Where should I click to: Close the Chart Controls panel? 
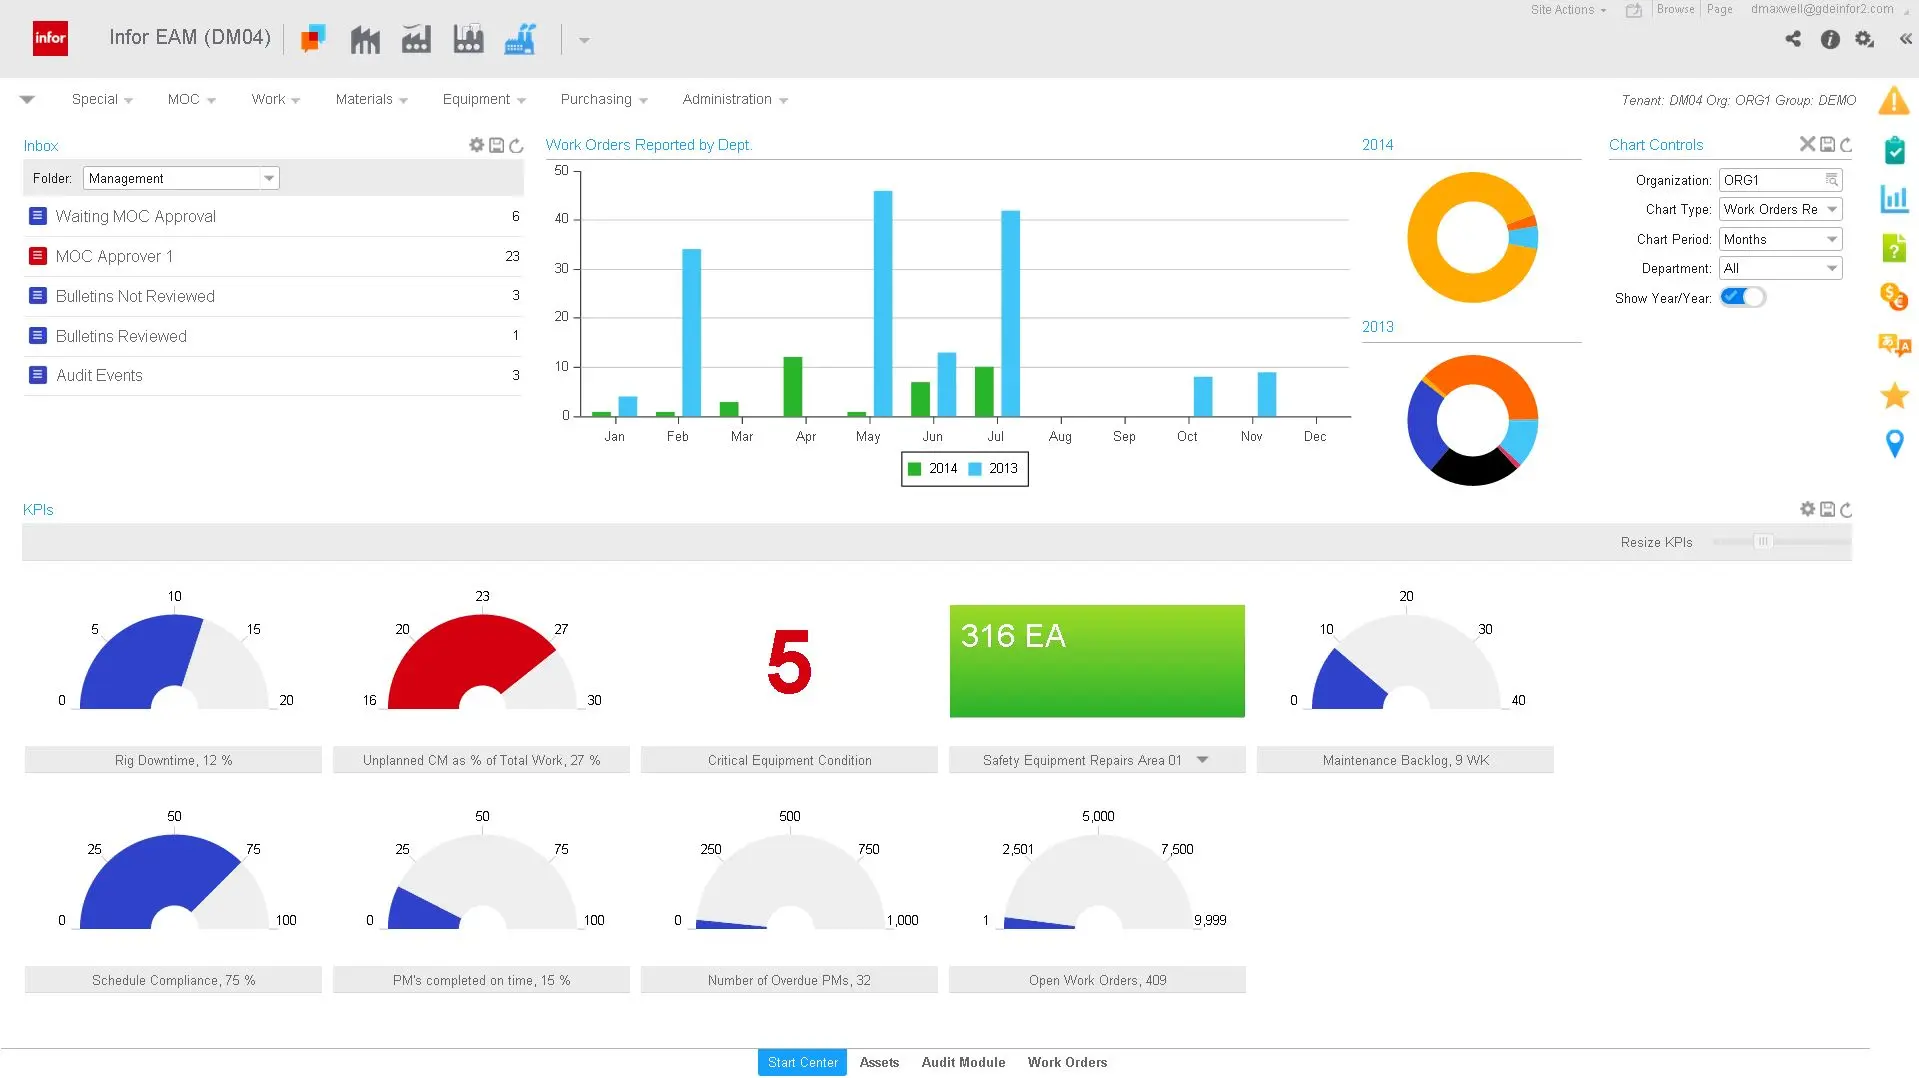coord(1807,144)
